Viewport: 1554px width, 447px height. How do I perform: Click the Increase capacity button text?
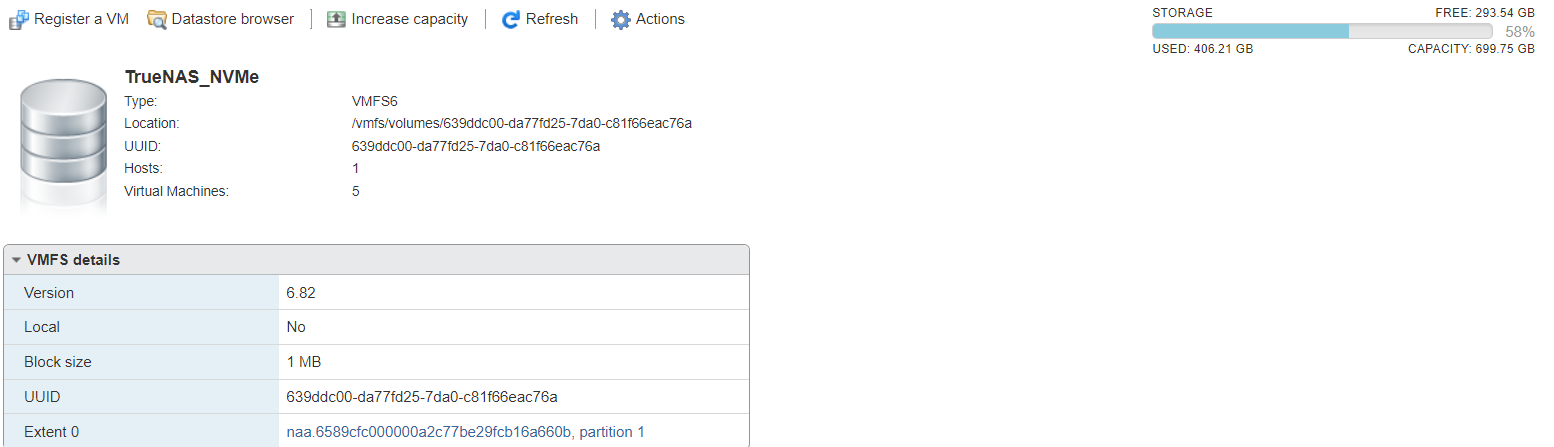tap(409, 19)
